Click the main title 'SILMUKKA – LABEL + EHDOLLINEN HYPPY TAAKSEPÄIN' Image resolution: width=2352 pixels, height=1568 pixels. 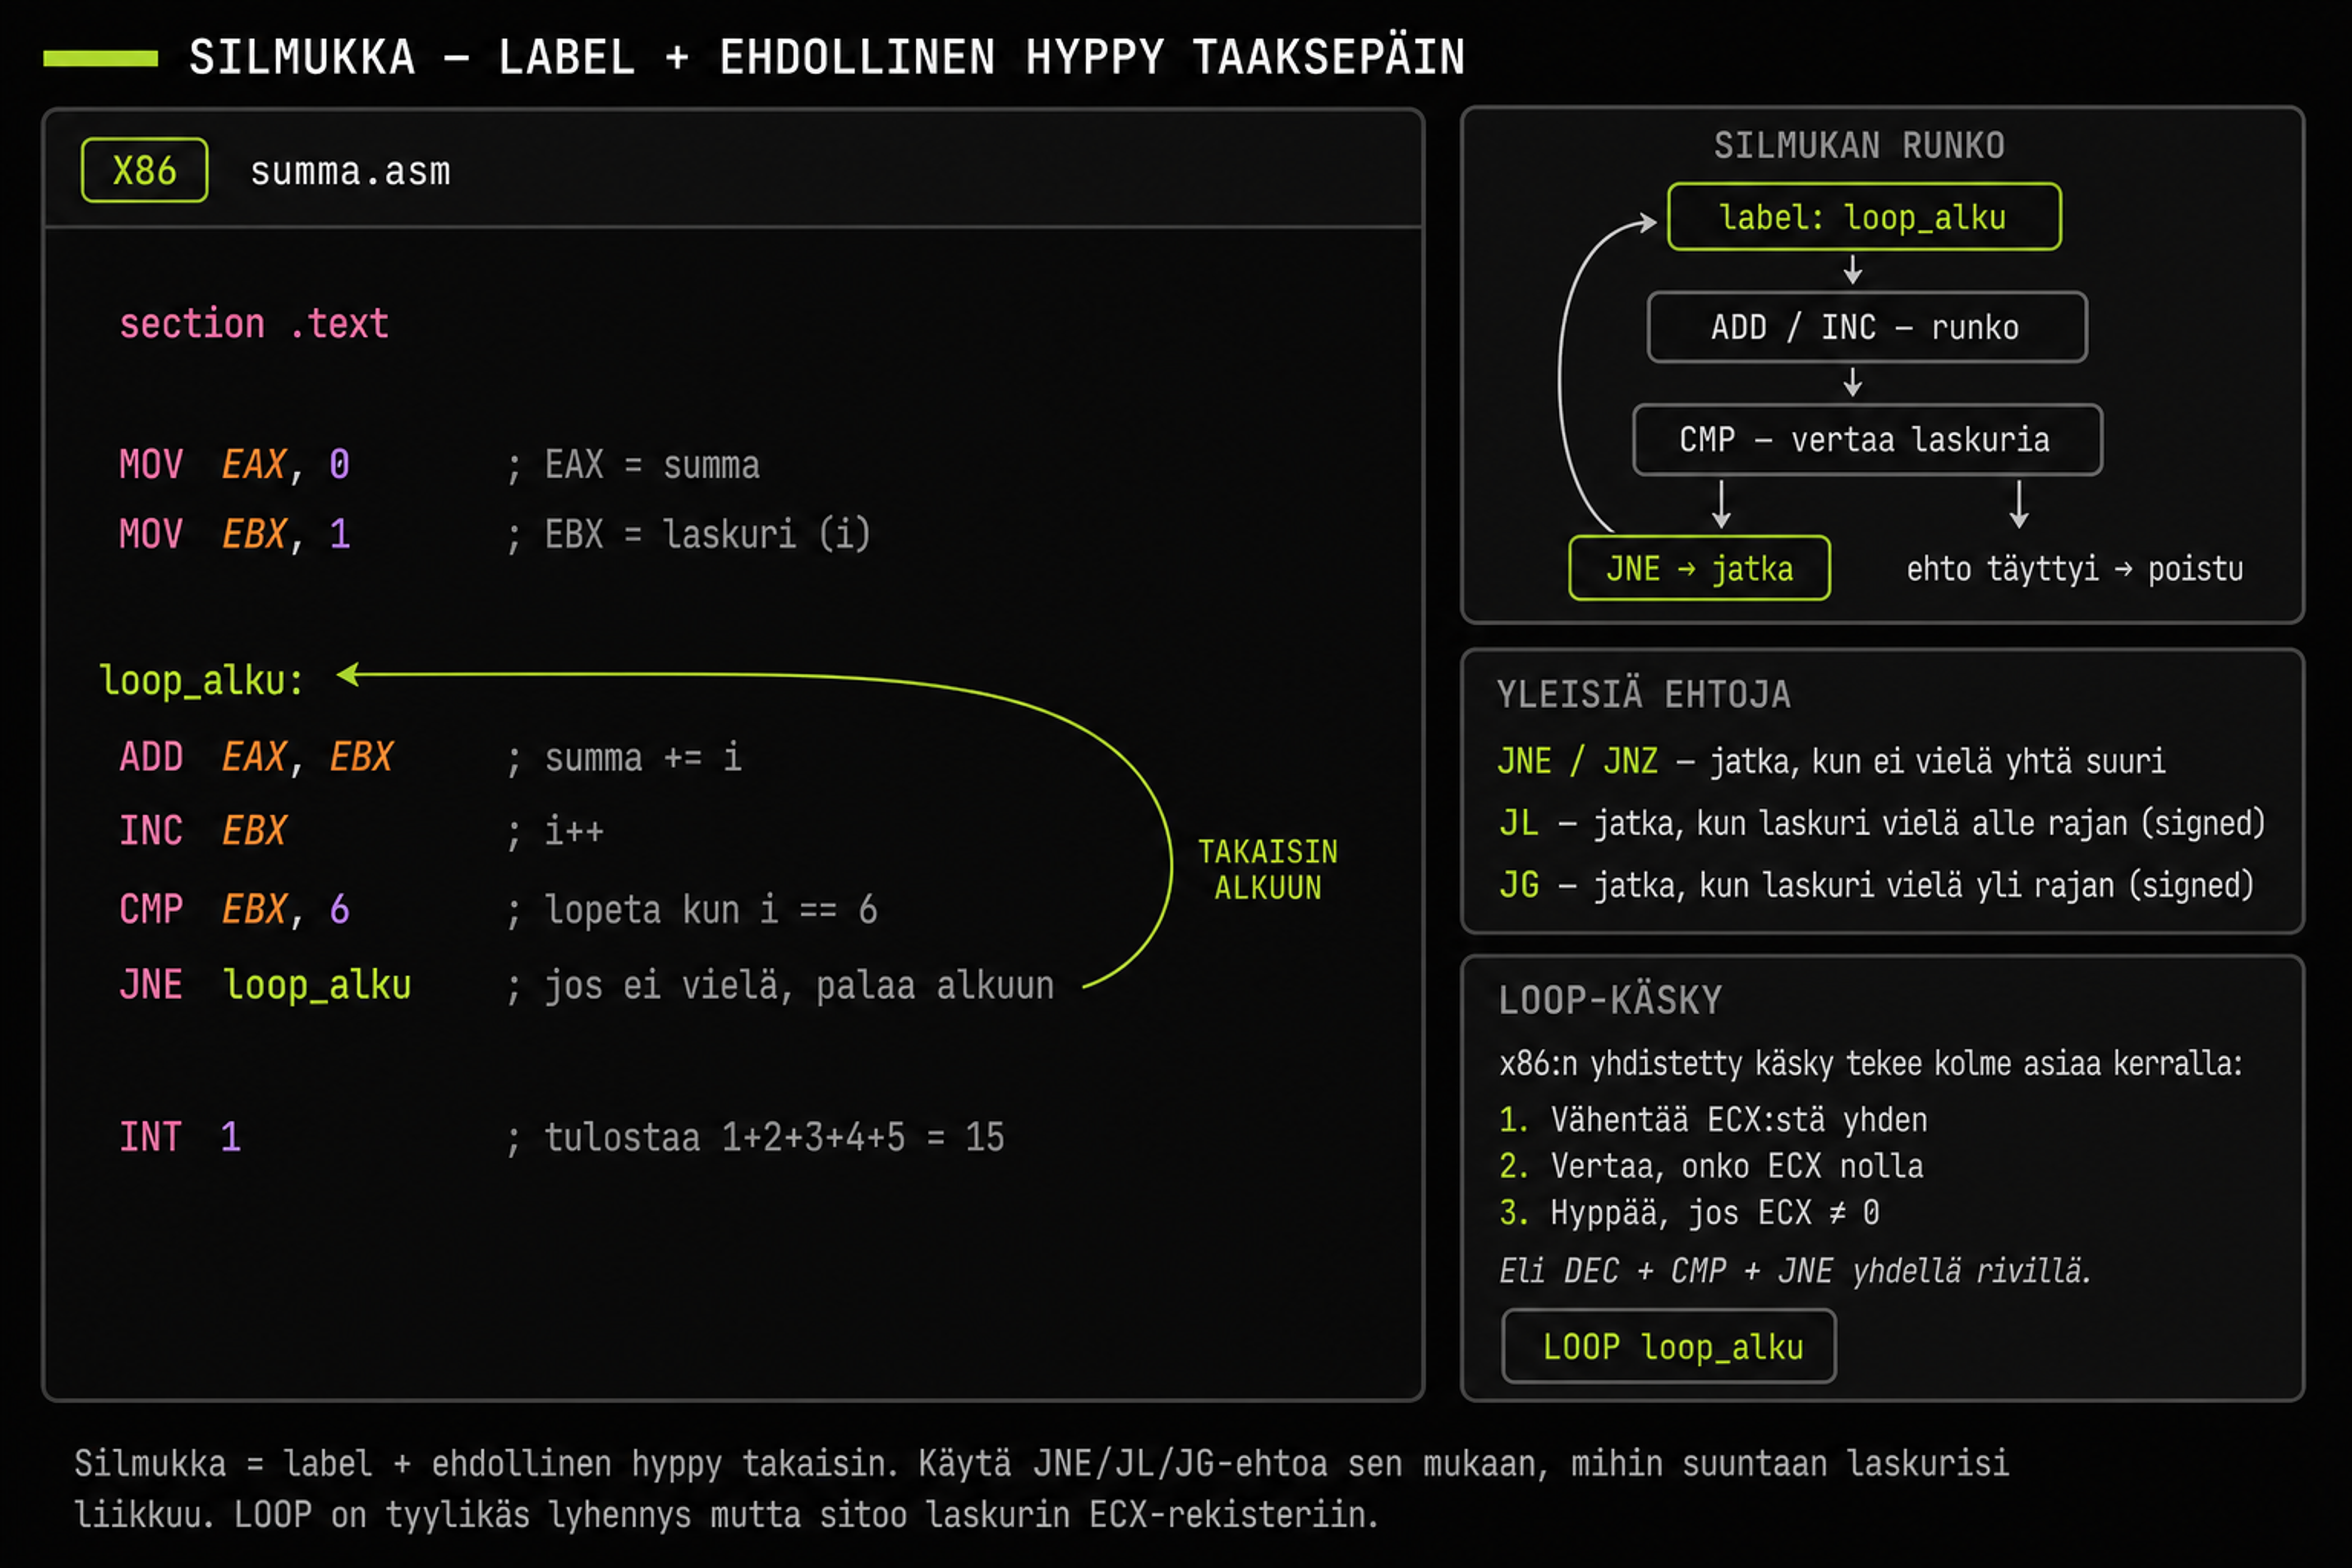[827, 57]
